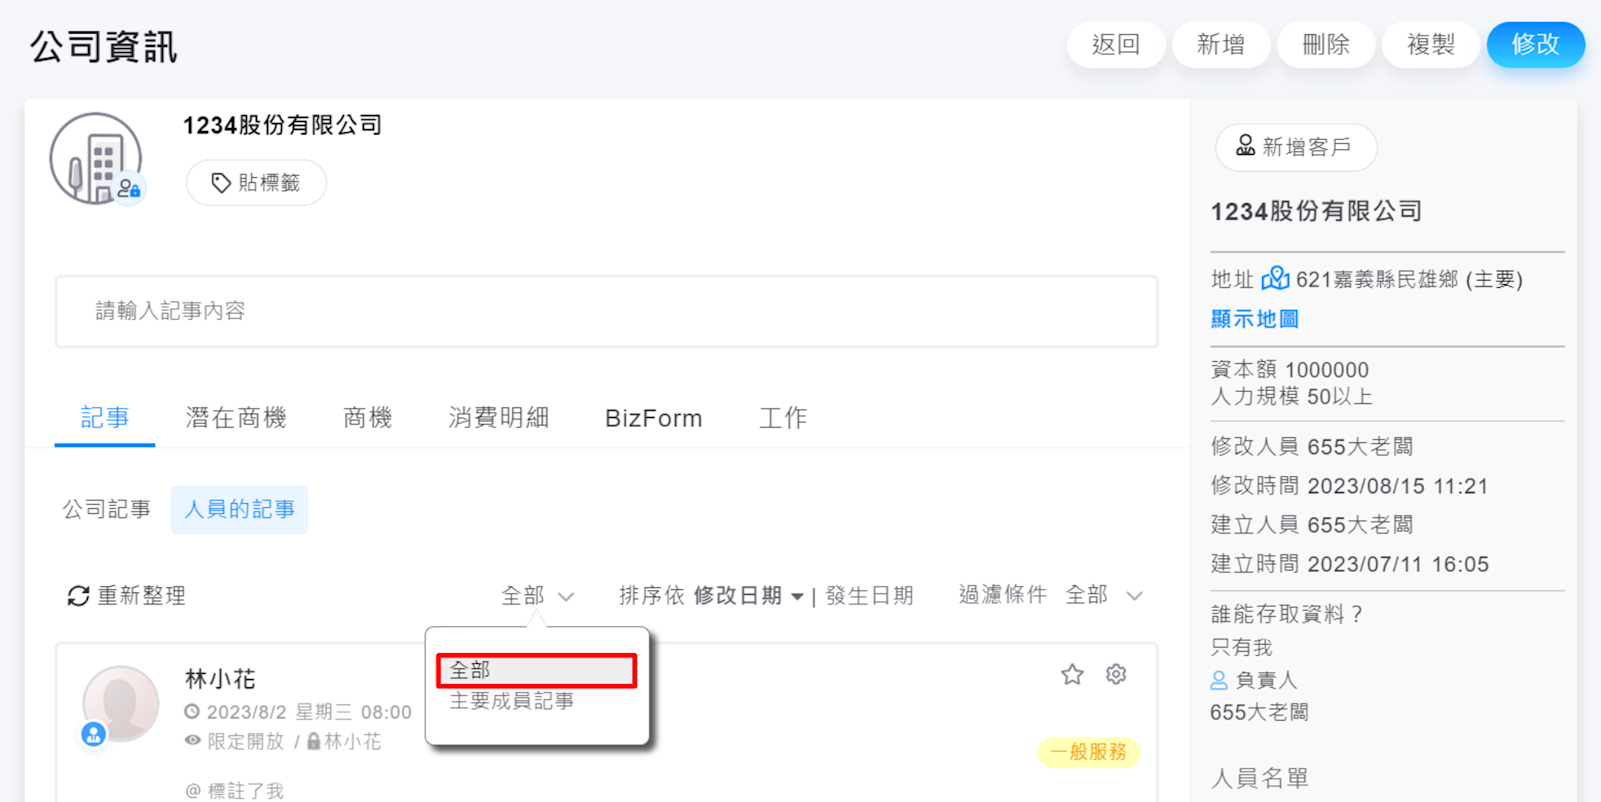The image size is (1601, 802).
Task: Click the star icon on 林小花 note
Action: click(1072, 675)
